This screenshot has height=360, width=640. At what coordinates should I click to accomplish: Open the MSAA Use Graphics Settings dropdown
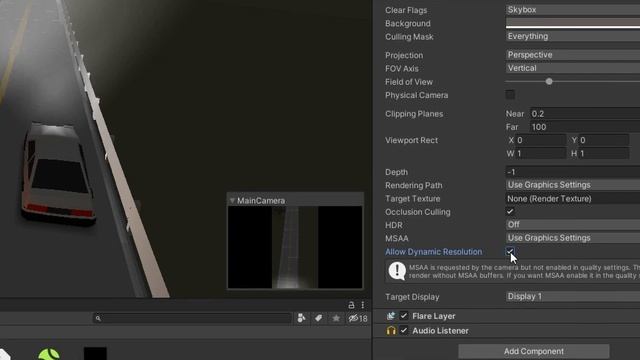coord(573,238)
